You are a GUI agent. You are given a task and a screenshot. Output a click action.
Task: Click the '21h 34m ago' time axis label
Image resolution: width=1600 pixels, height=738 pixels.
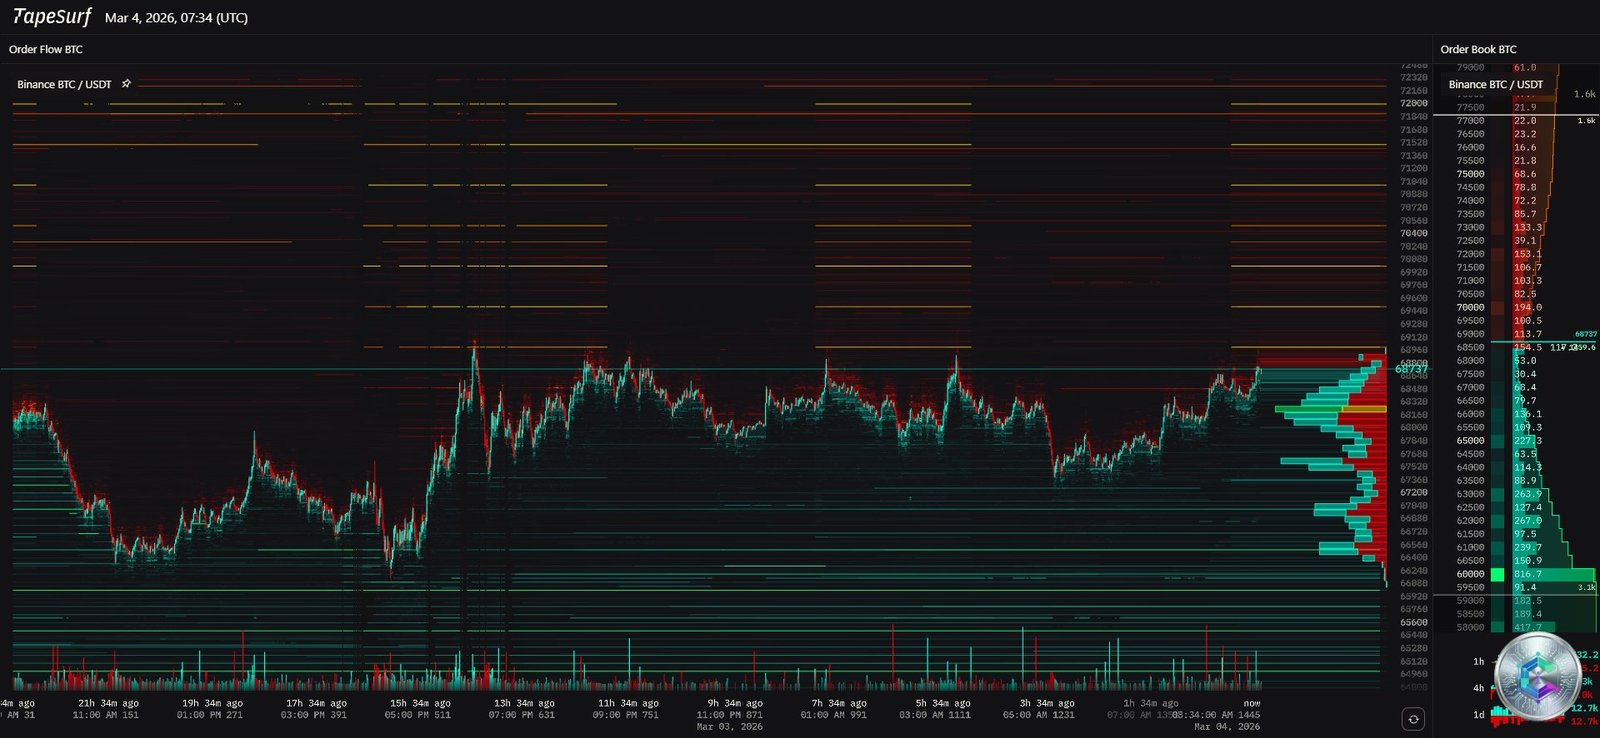pyautogui.click(x=108, y=703)
